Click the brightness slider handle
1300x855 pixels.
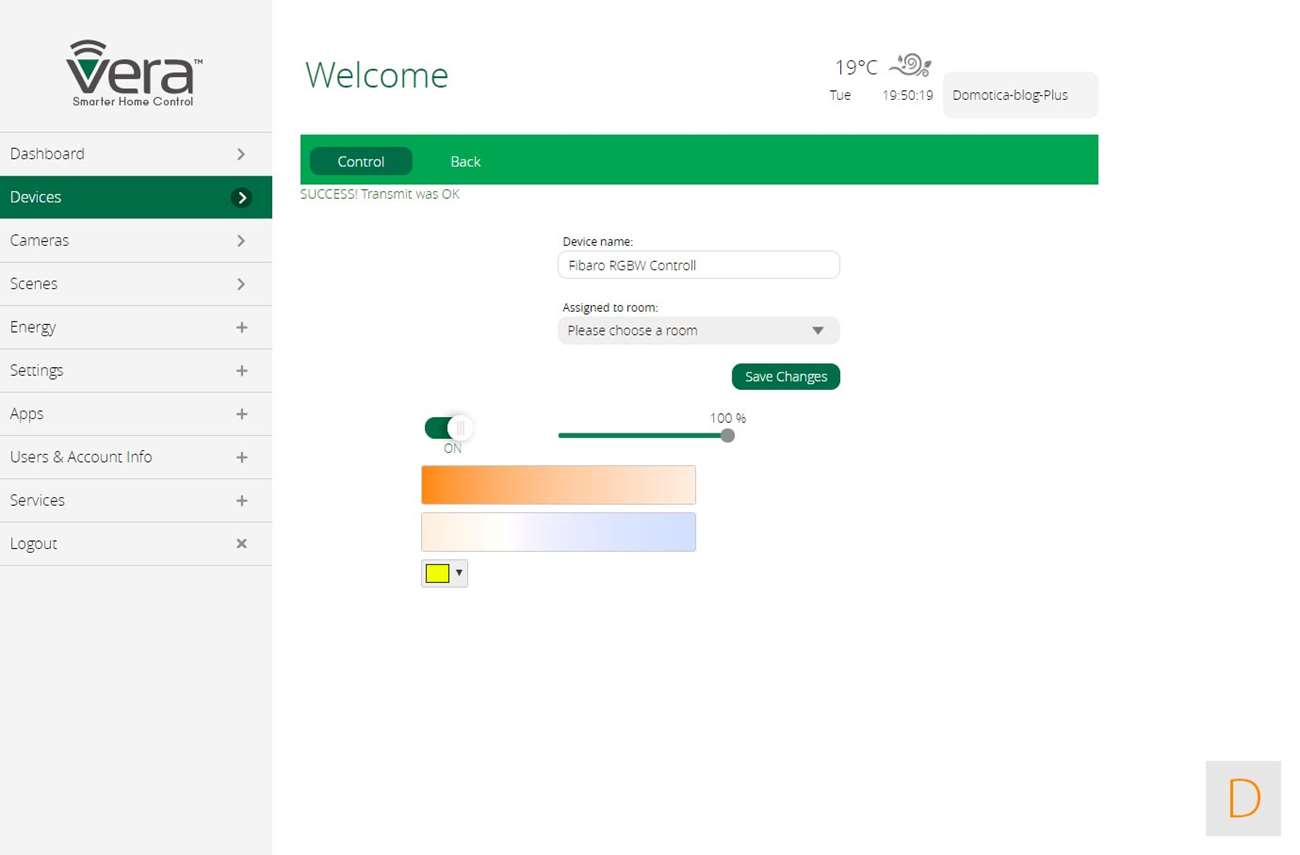728,435
